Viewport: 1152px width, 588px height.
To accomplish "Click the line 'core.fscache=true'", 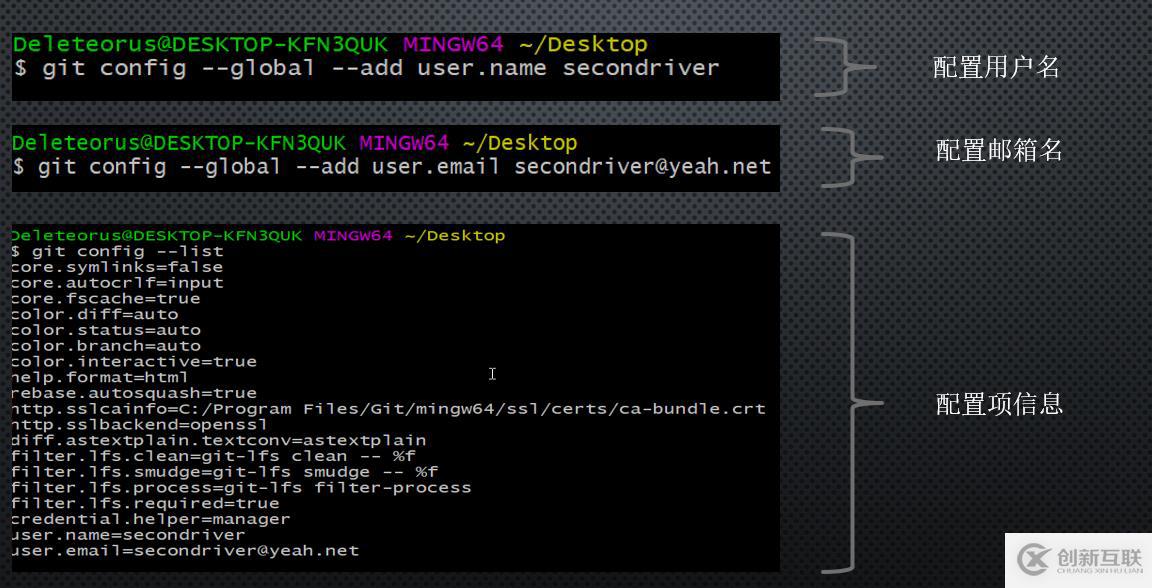I will (x=106, y=298).
